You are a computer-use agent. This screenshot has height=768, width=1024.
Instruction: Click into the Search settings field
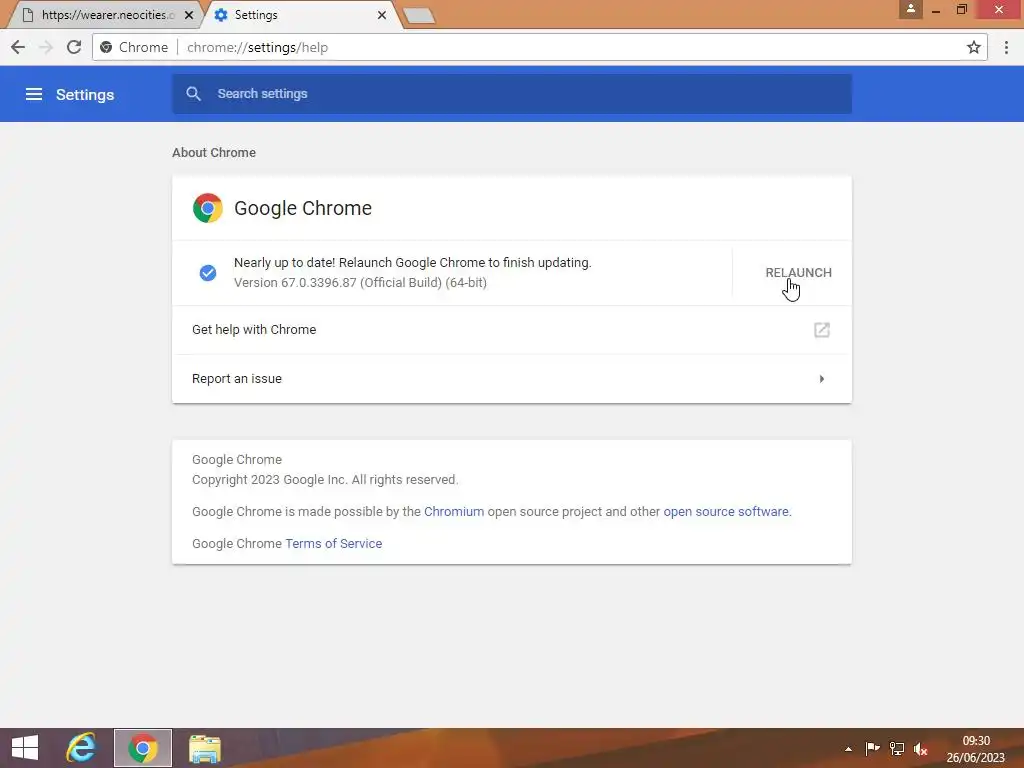point(512,93)
